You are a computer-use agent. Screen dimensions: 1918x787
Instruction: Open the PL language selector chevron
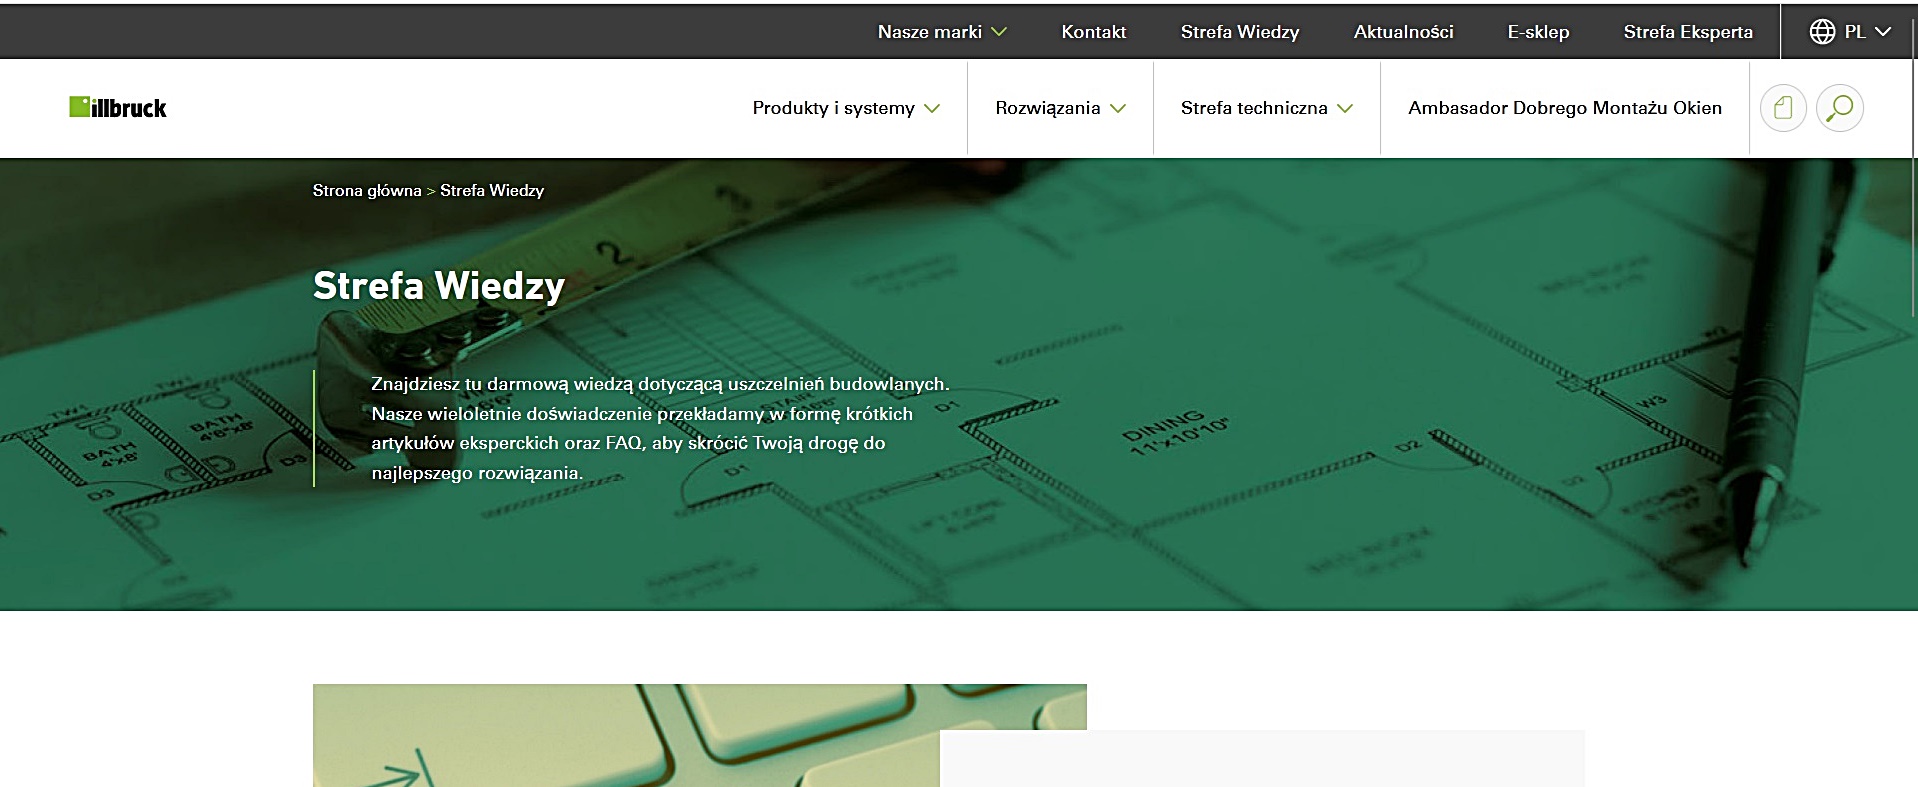point(1883,32)
